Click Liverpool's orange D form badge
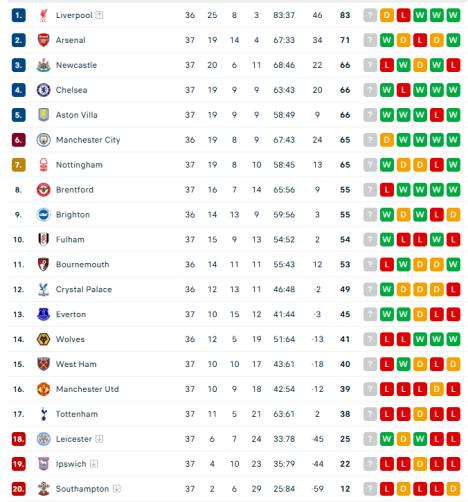Screen dimensions: 468x502 coord(387,15)
